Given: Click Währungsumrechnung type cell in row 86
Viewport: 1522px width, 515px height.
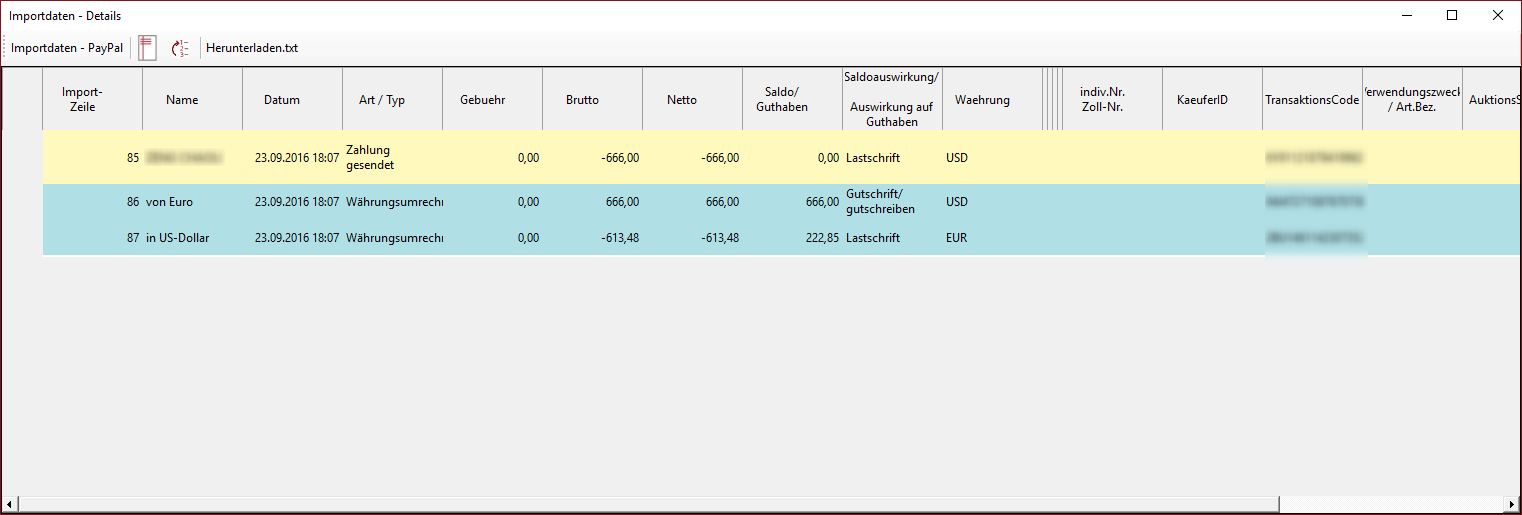Looking at the screenshot, I should click(x=392, y=202).
